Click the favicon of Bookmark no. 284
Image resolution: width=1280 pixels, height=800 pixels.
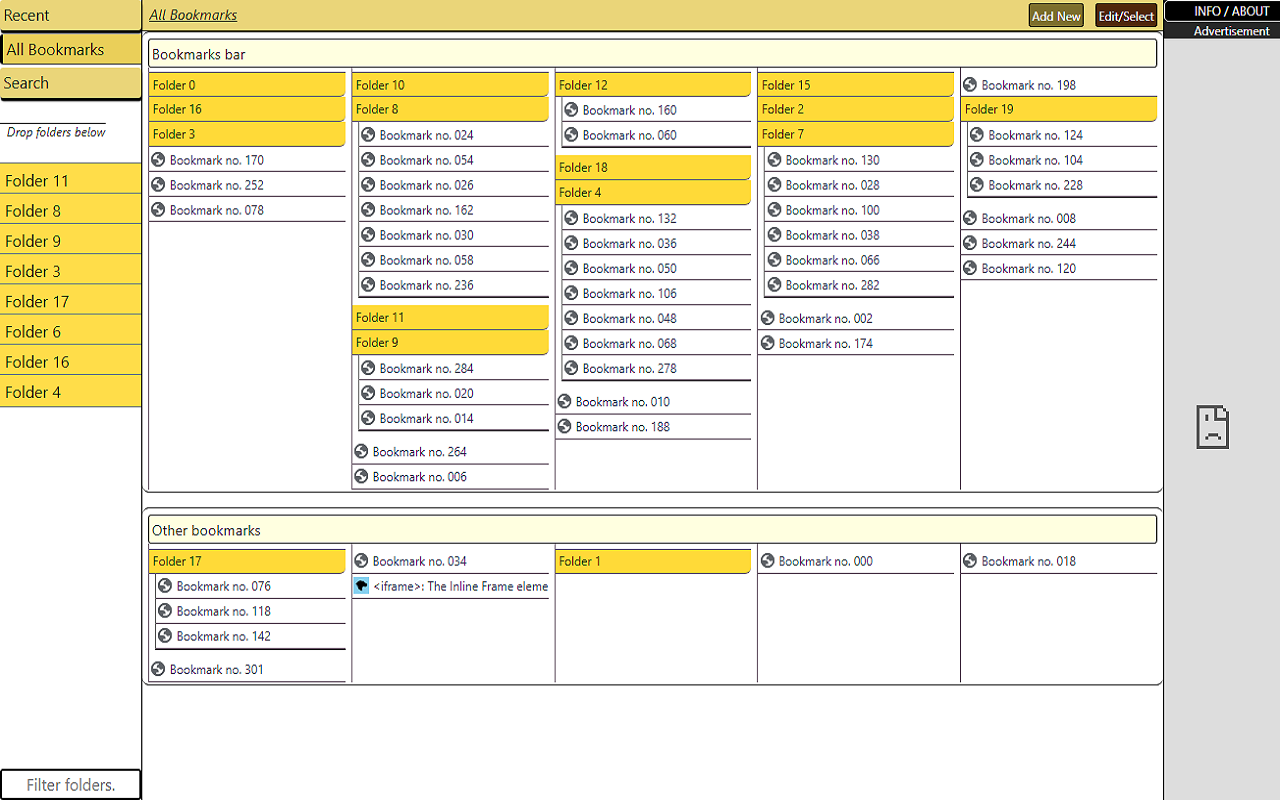[367, 367]
